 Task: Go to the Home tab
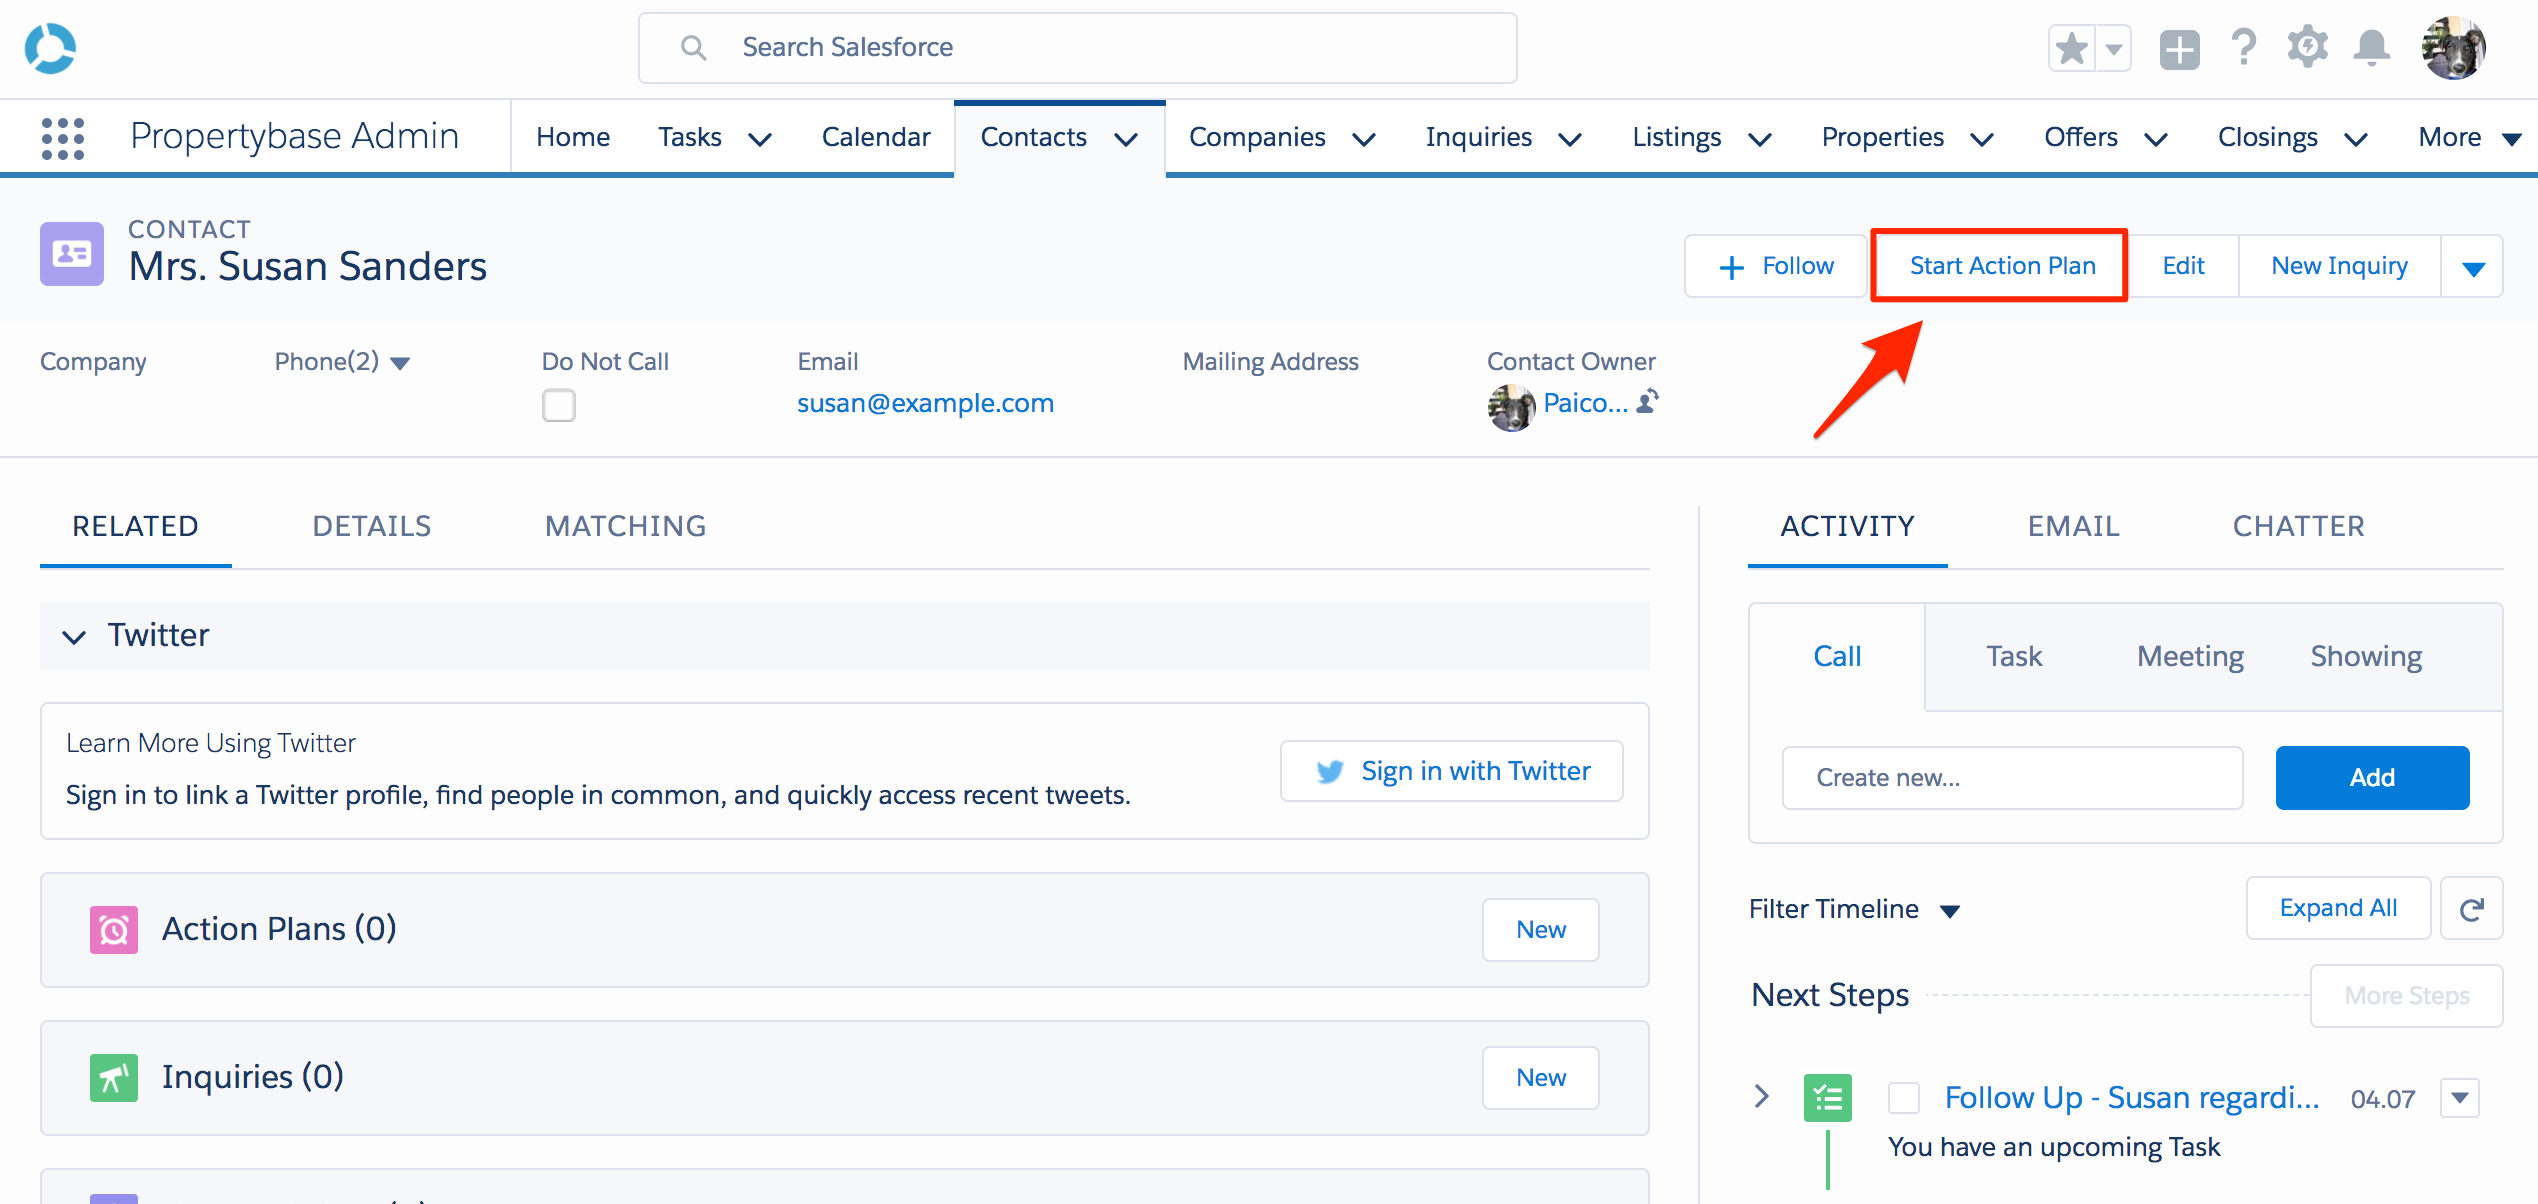573,137
